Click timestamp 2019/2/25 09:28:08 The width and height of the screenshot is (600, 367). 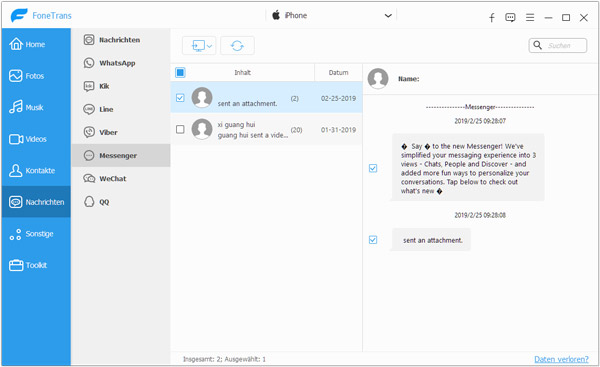tap(480, 215)
